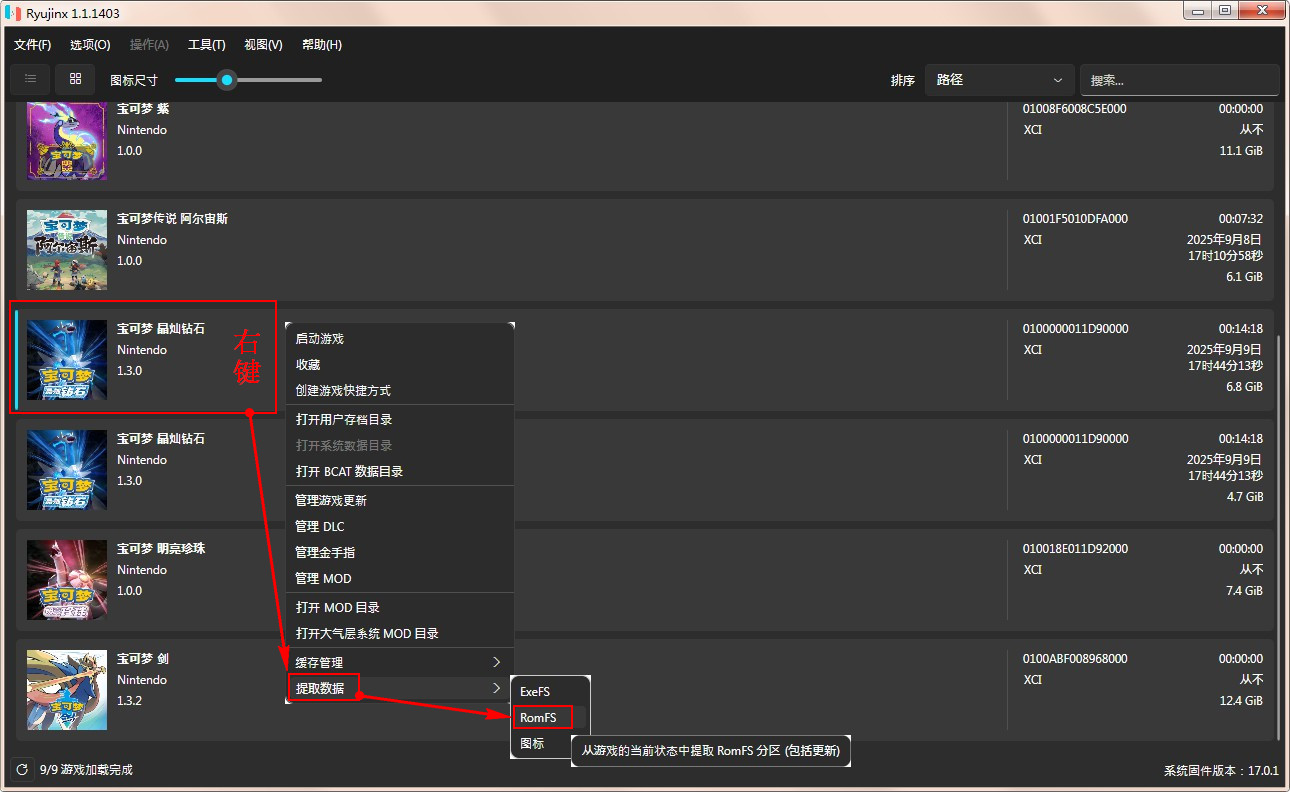Open 打开用户存档目录 from context menu
Image resolution: width=1290 pixels, height=792 pixels.
[400, 420]
